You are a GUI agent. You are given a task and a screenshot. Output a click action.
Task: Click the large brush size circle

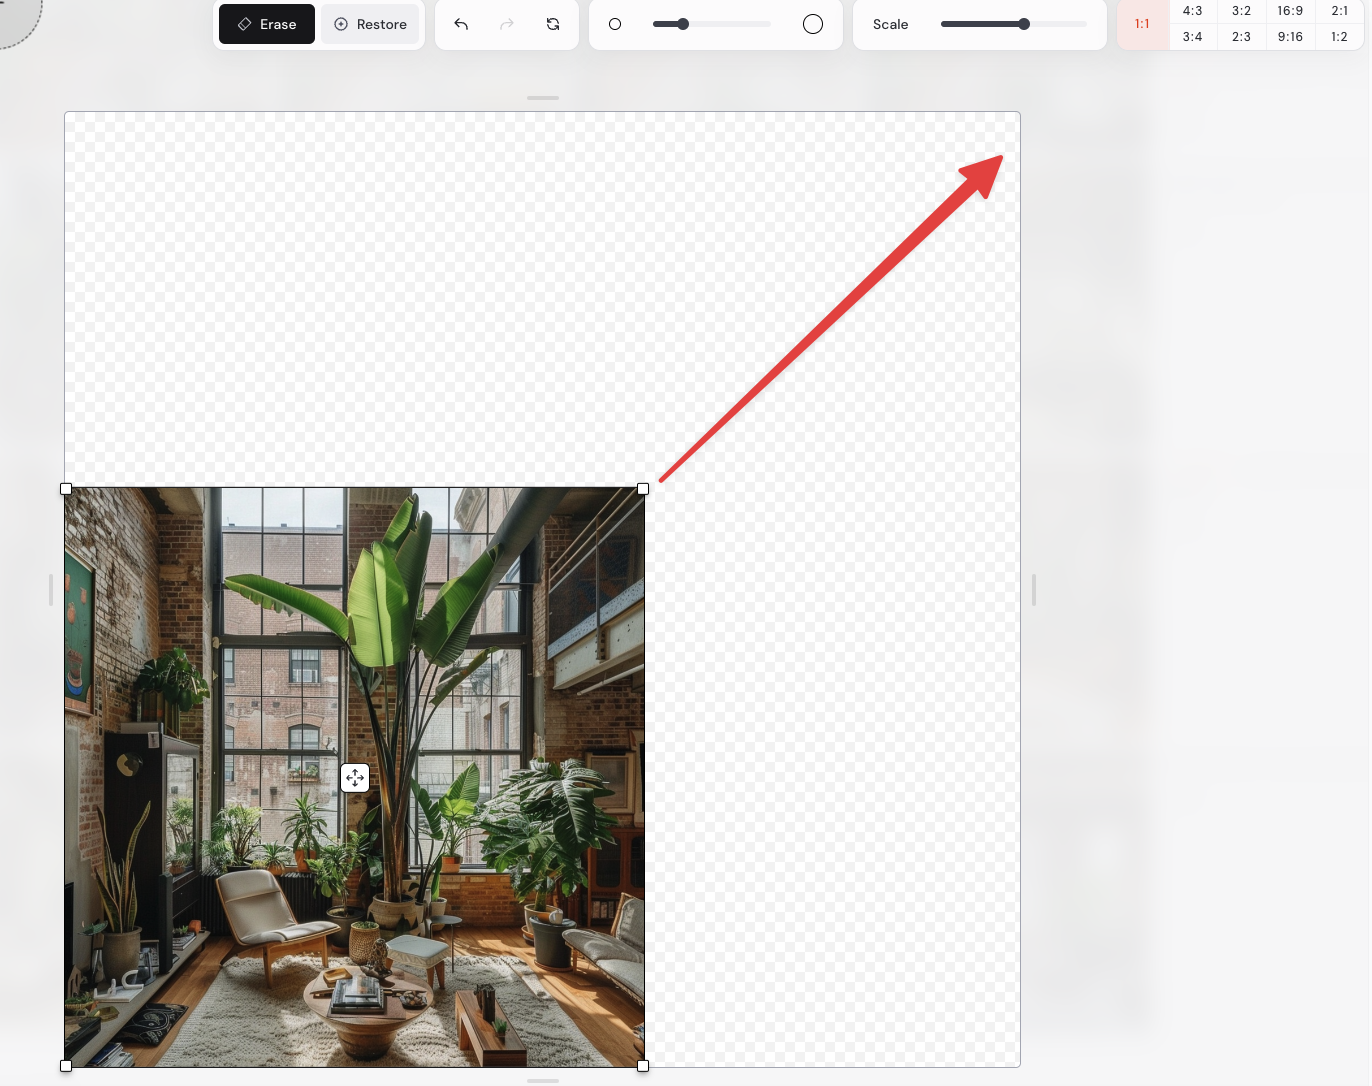tap(813, 24)
